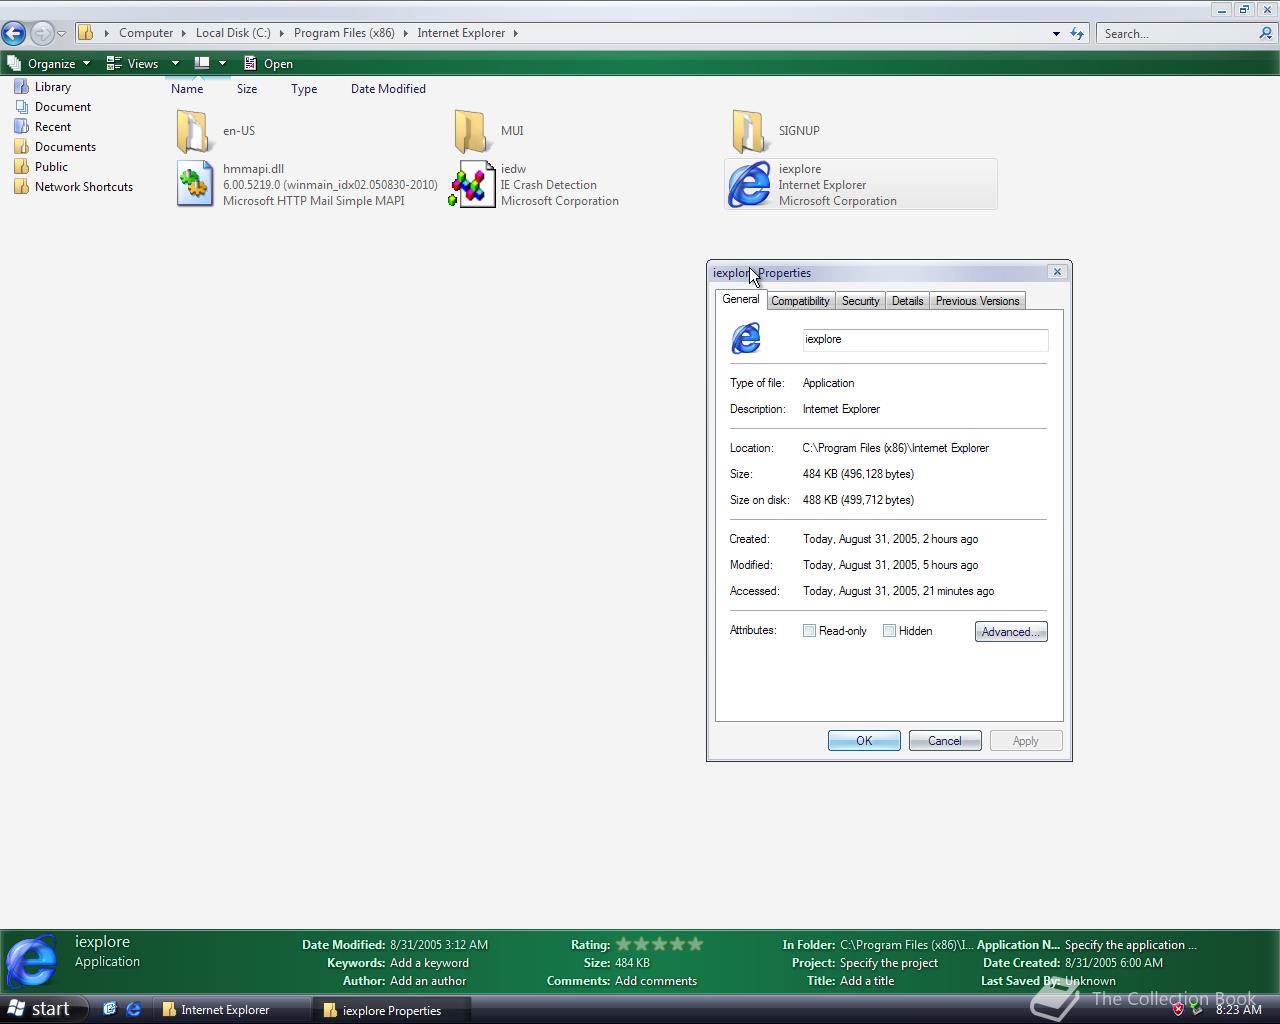
Task: Open the address bar history dropdown
Action: [x=1056, y=34]
